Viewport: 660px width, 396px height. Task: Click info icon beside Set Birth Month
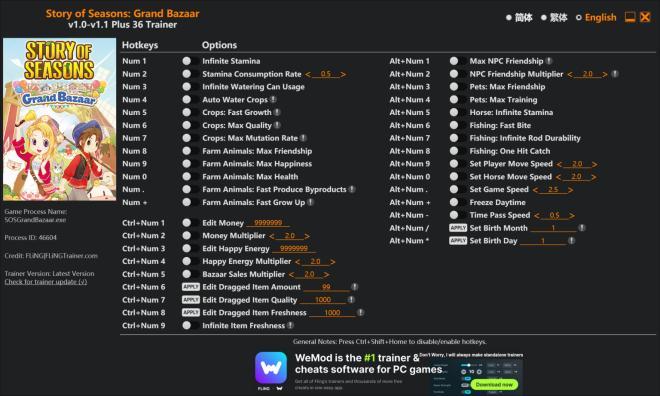click(582, 228)
